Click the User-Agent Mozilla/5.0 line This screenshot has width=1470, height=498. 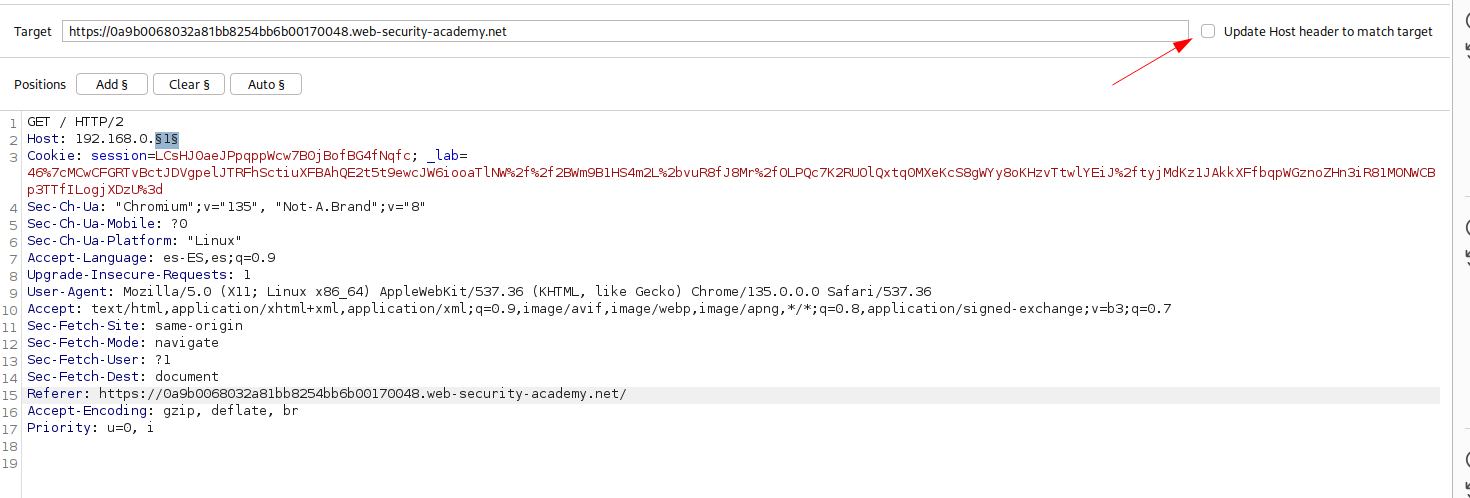click(x=479, y=291)
